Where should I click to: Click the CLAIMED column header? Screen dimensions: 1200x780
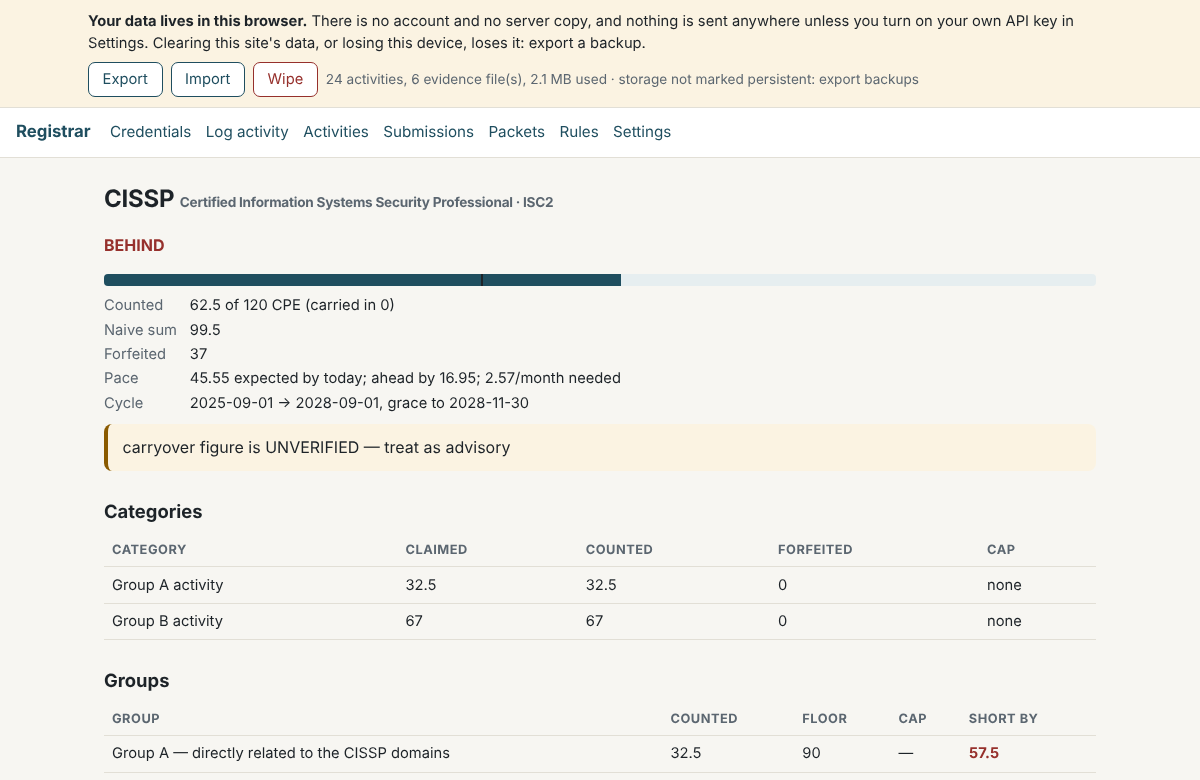pos(436,549)
